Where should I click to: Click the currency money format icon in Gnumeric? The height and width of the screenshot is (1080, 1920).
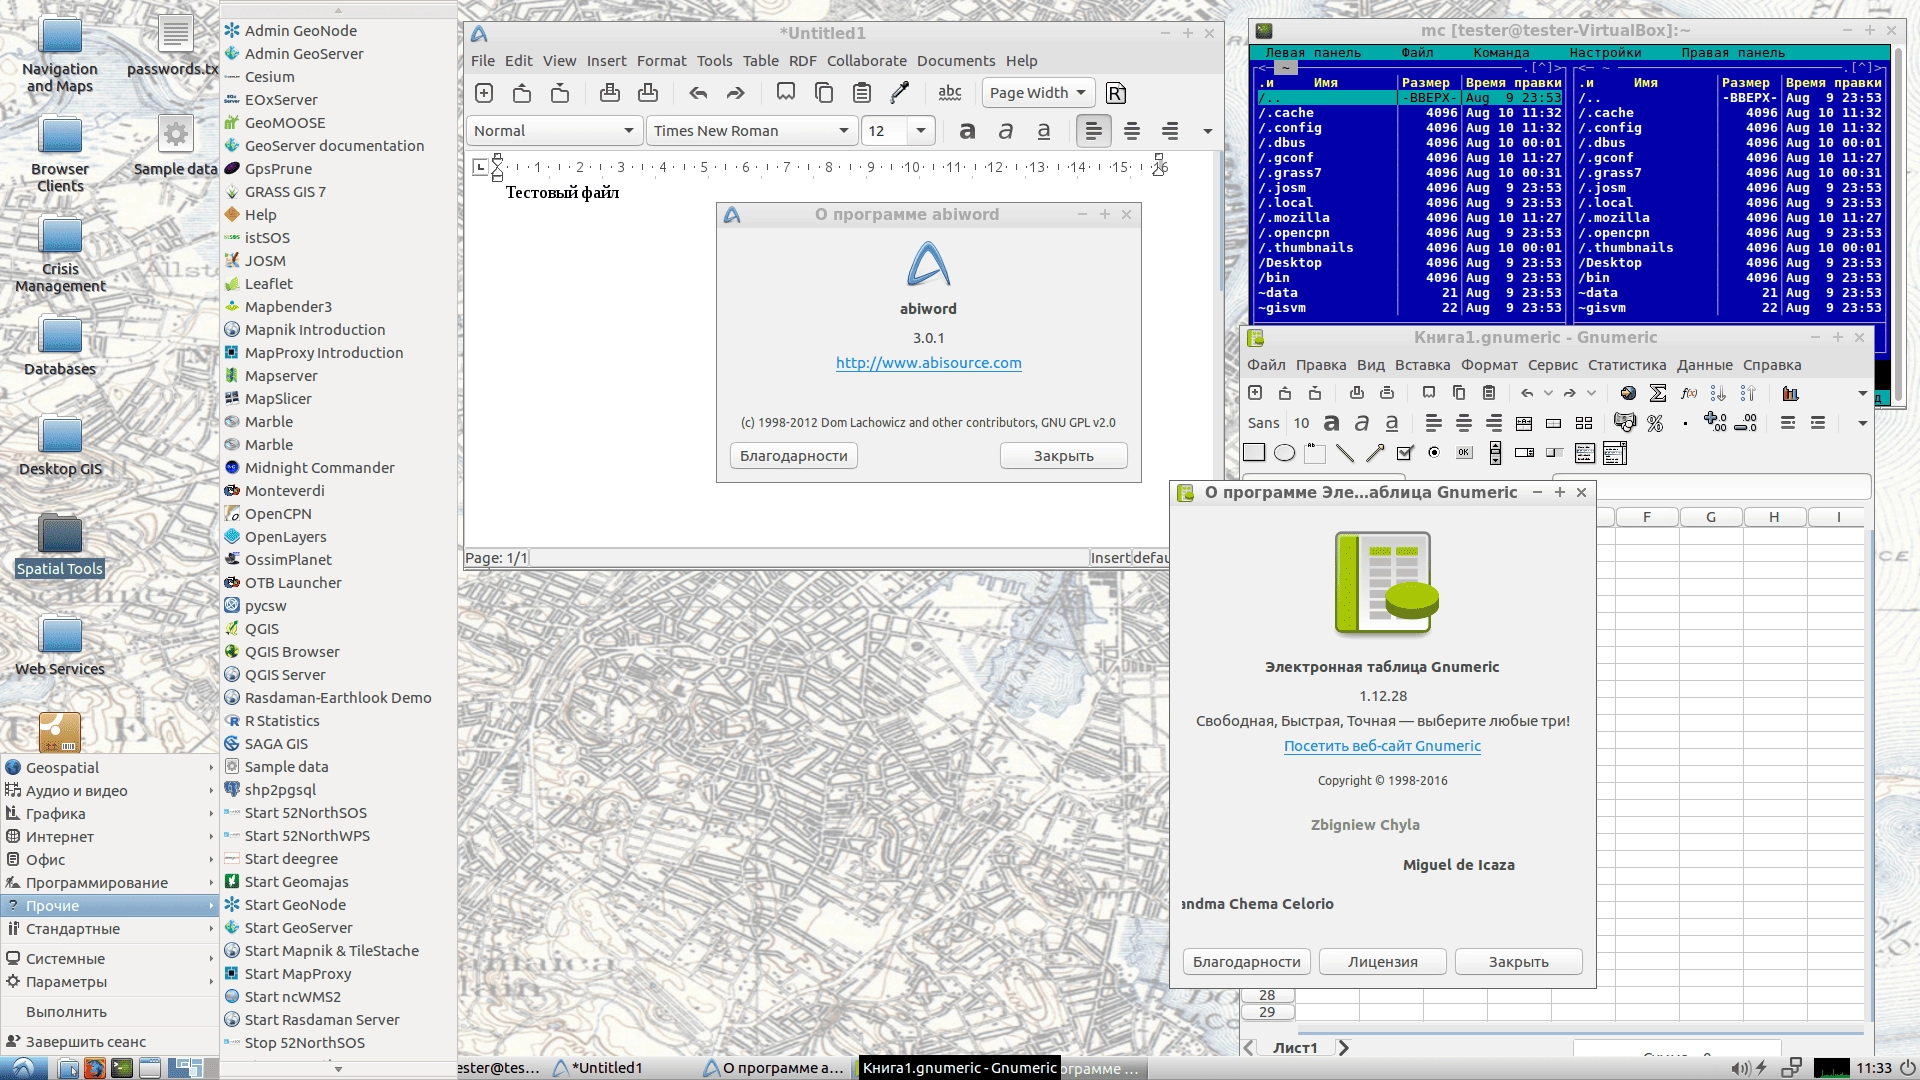1625,423
